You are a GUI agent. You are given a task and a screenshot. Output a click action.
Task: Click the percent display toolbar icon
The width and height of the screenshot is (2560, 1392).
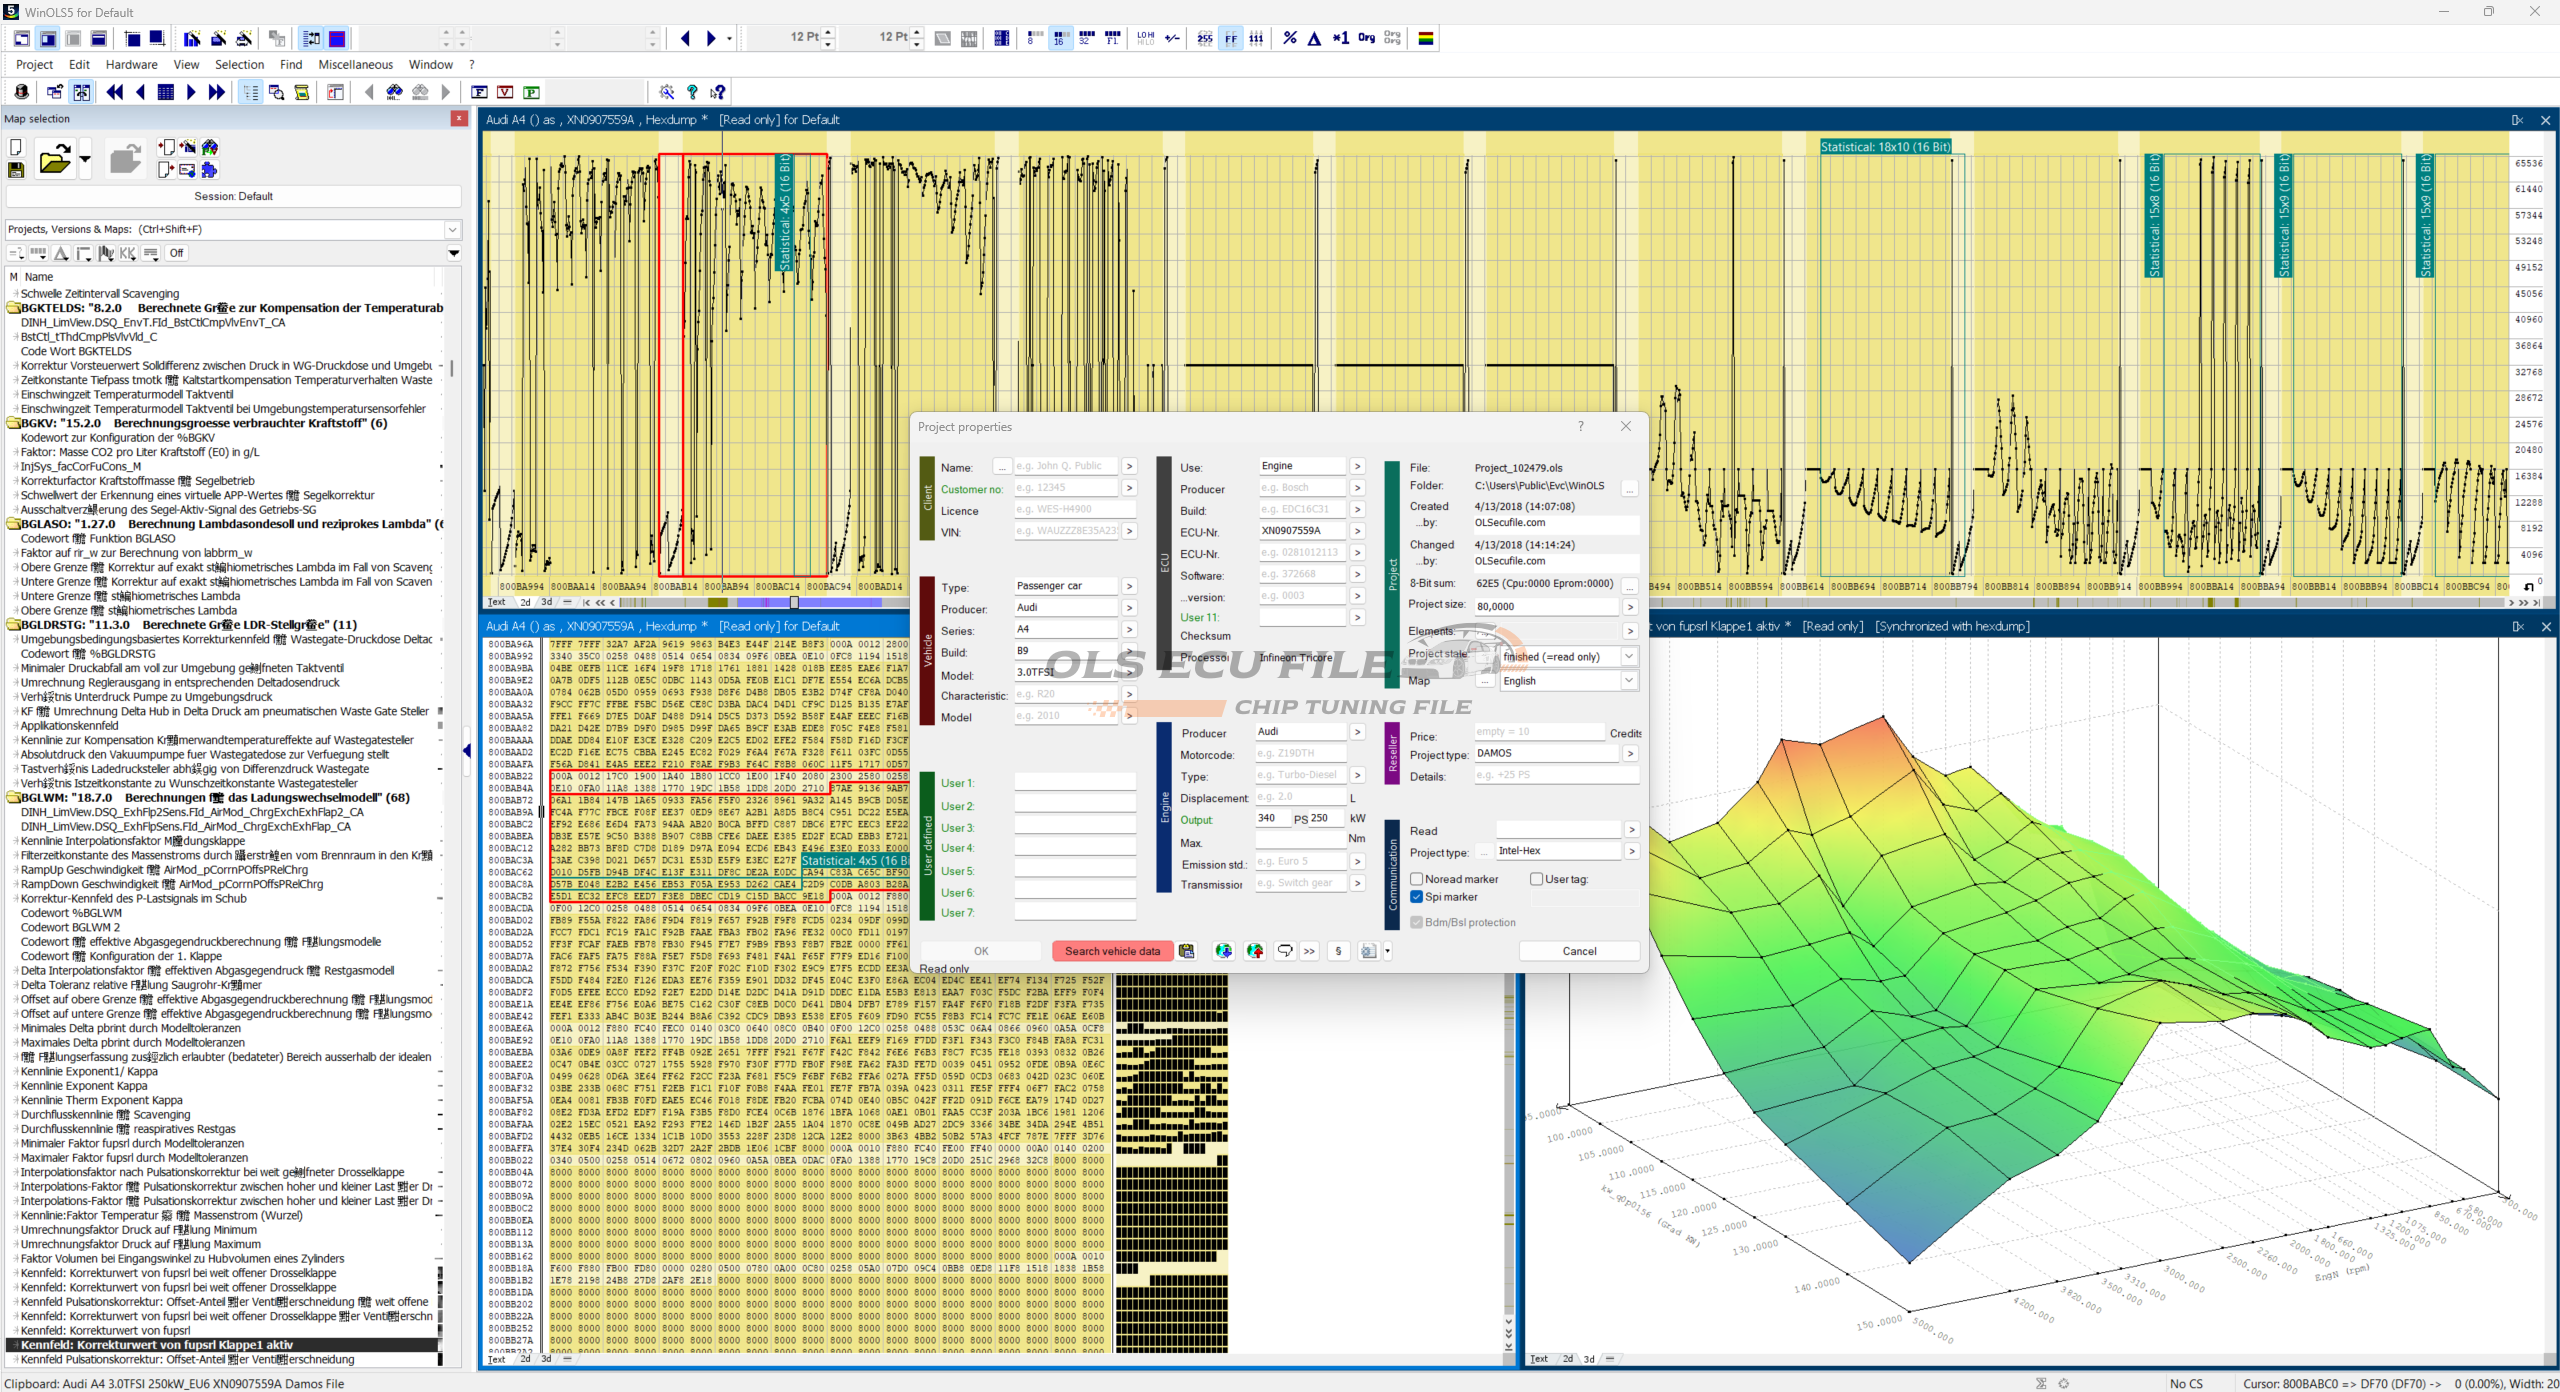click(1290, 38)
